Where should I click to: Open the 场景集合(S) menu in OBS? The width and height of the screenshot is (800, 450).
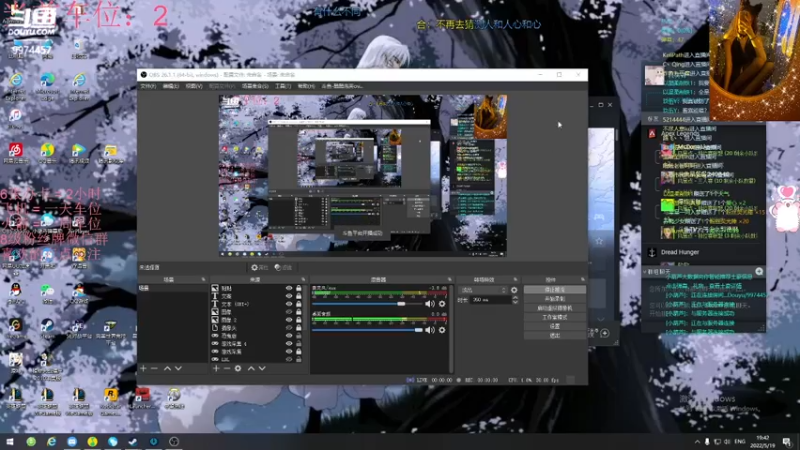(255, 86)
